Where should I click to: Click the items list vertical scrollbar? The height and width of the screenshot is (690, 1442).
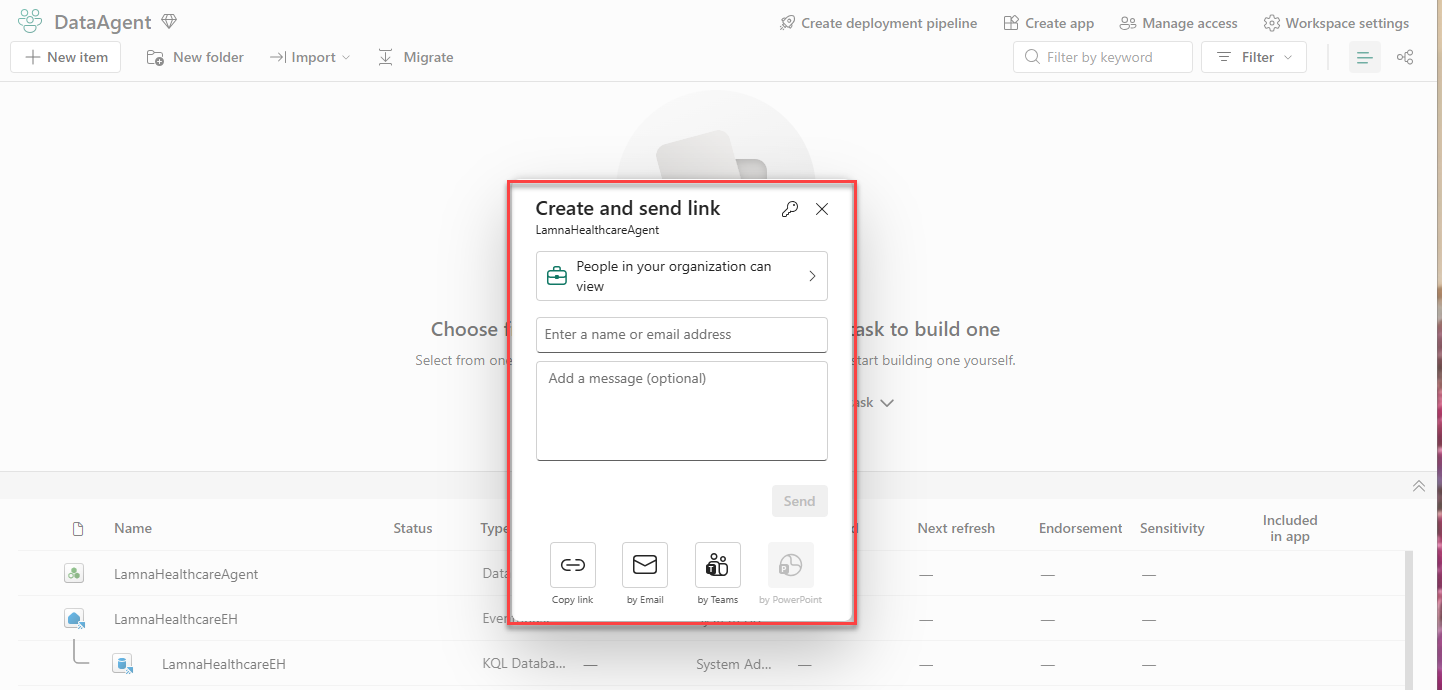pos(1410,619)
